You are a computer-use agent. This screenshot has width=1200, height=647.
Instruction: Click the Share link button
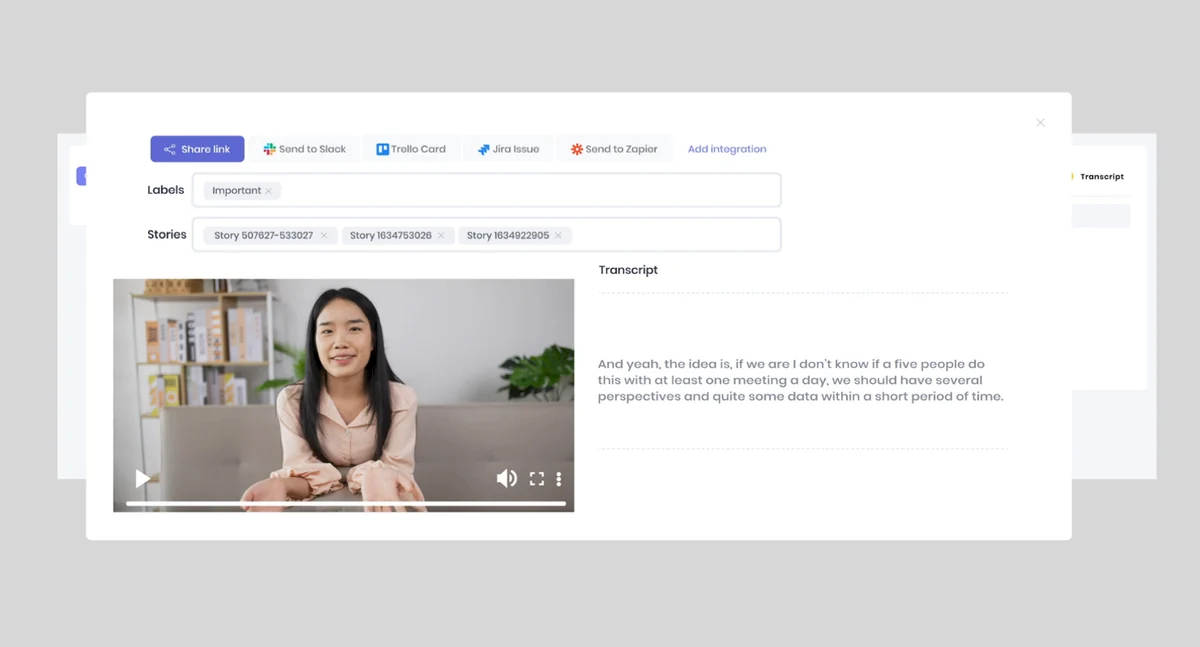coord(197,149)
